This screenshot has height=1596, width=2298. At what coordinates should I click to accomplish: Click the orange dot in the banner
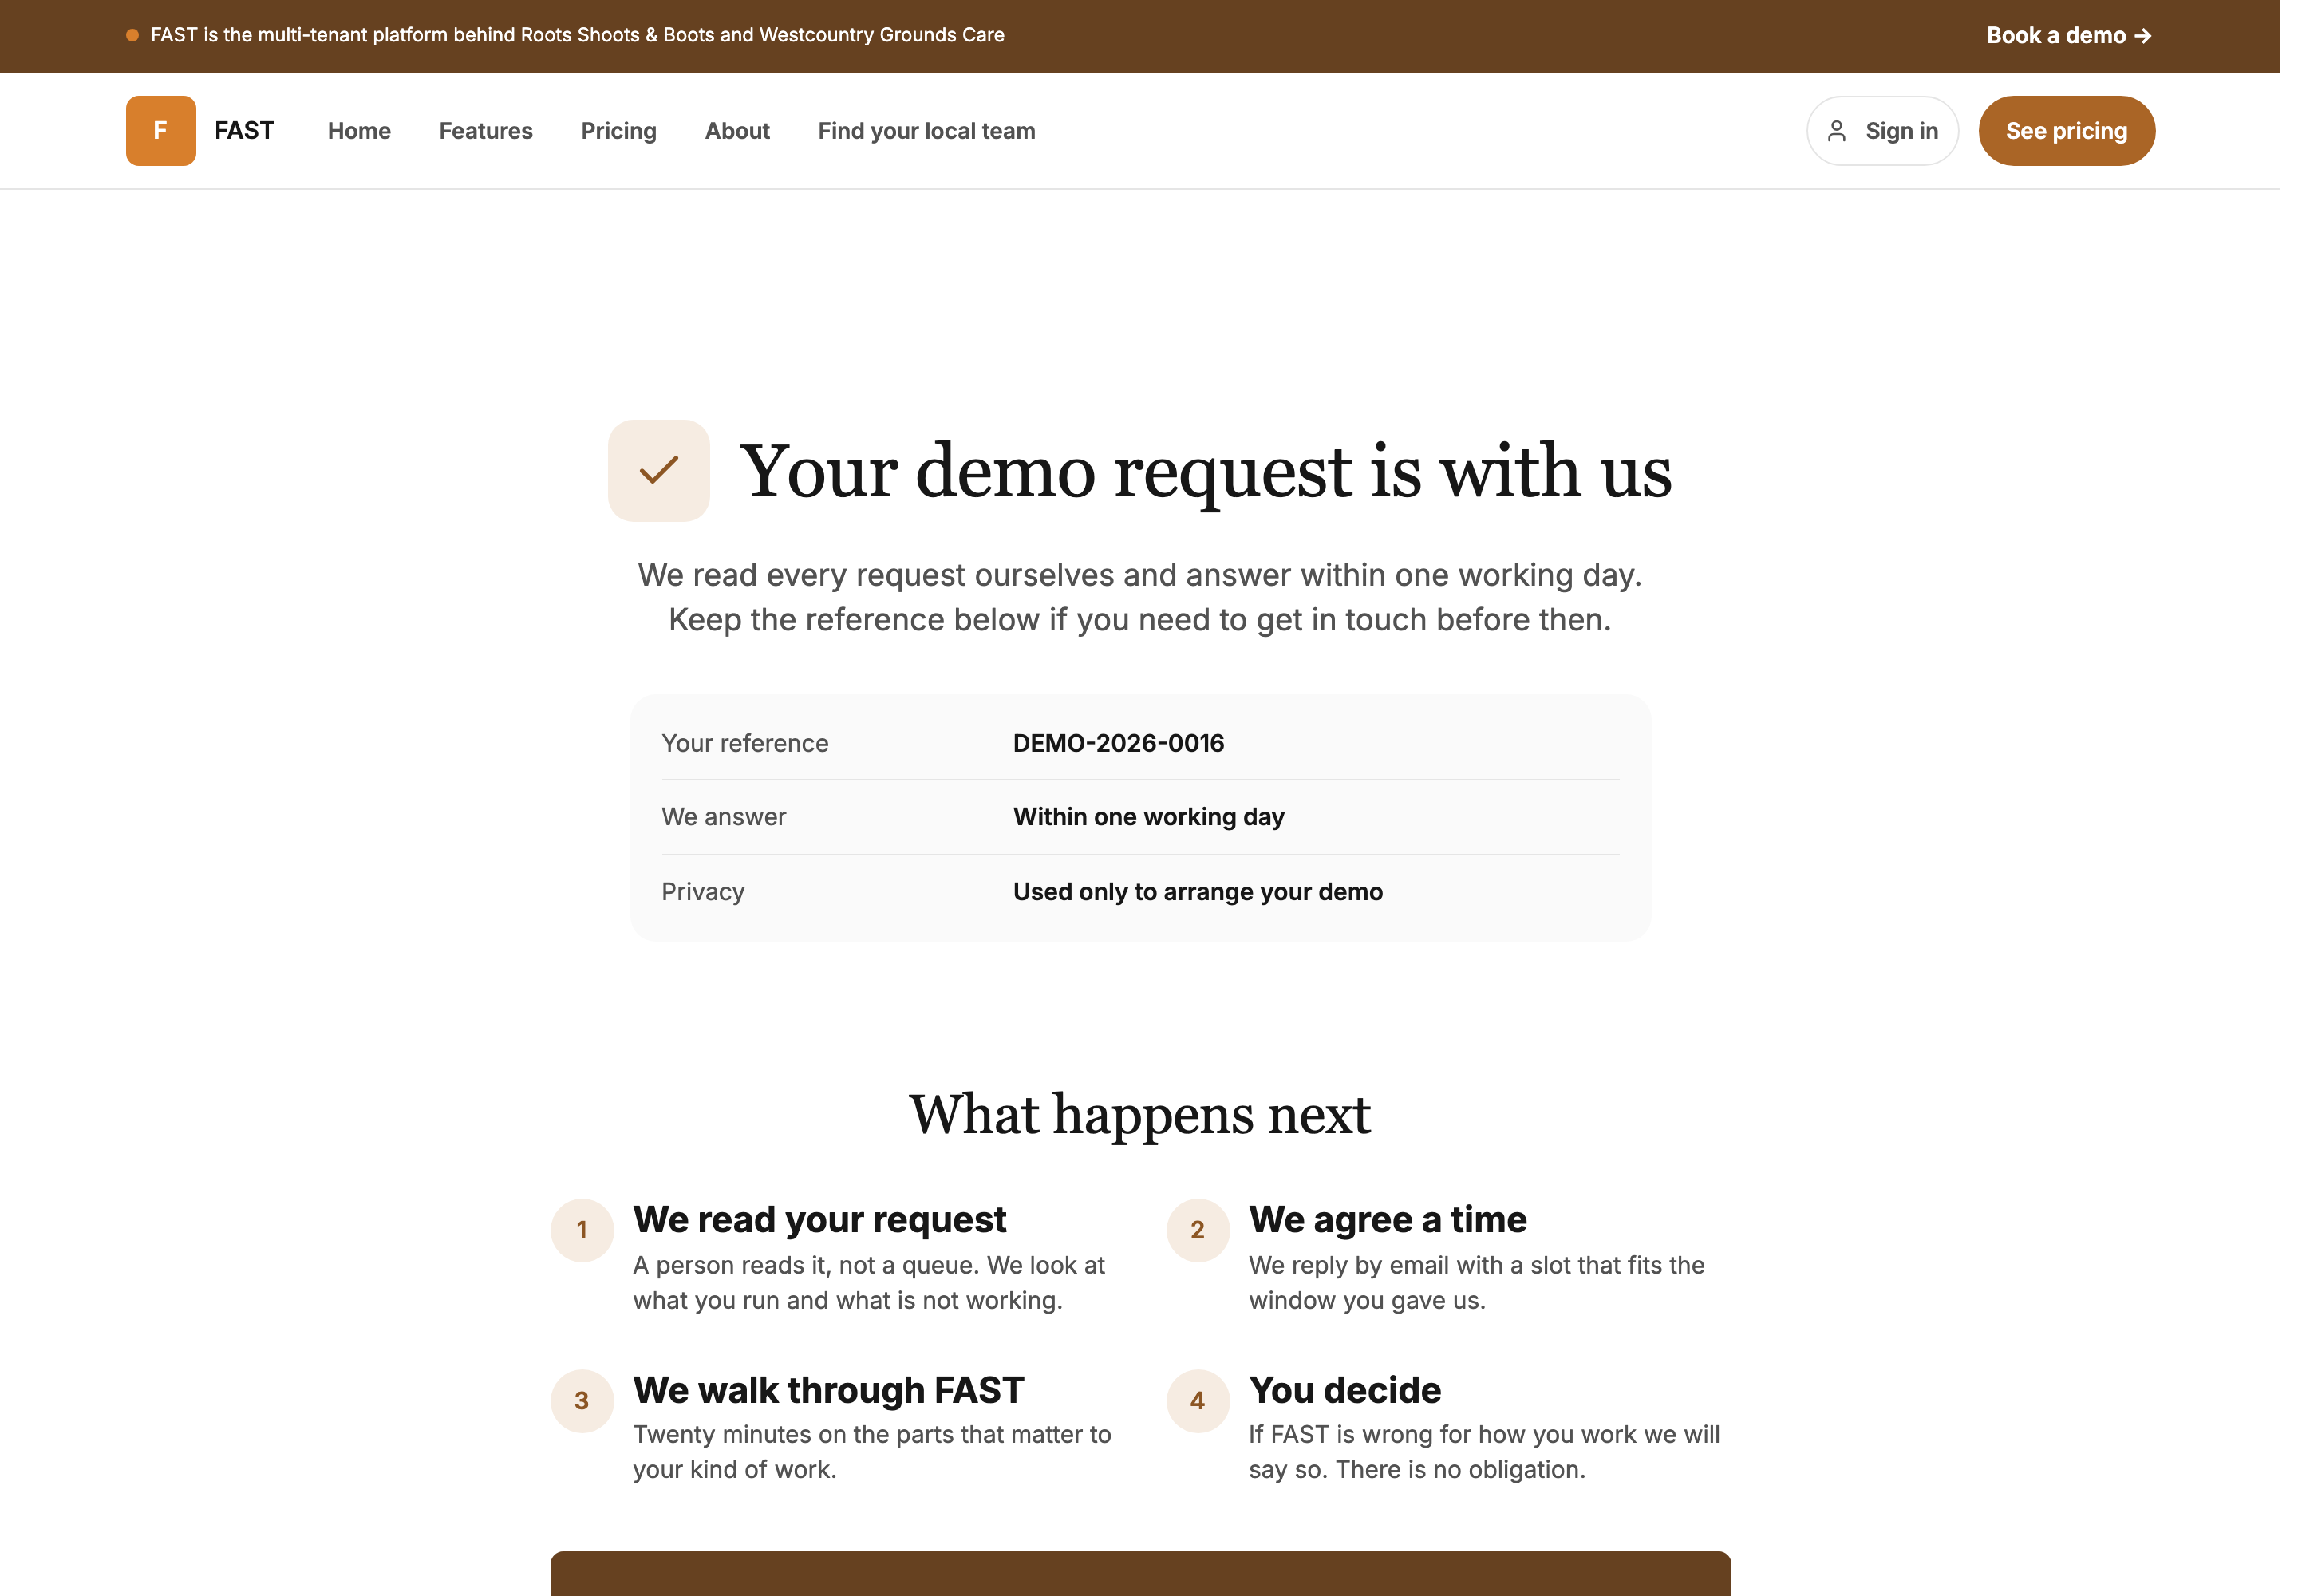pyautogui.click(x=132, y=35)
